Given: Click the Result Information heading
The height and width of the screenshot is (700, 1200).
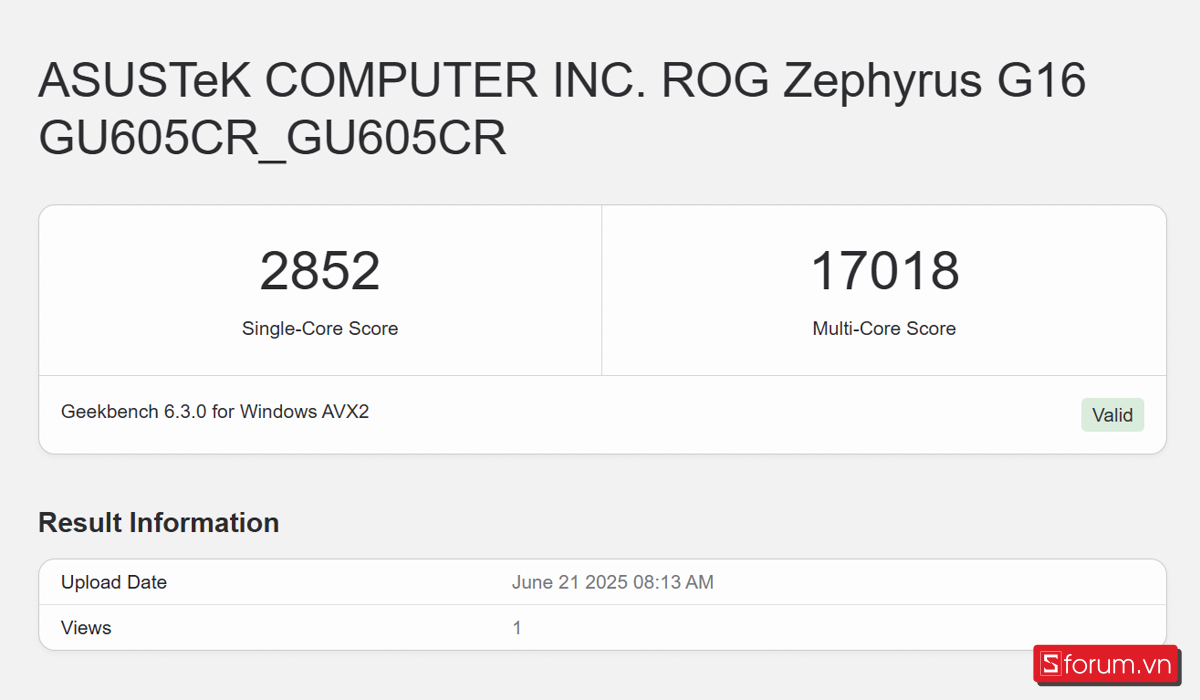Looking at the screenshot, I should [158, 523].
